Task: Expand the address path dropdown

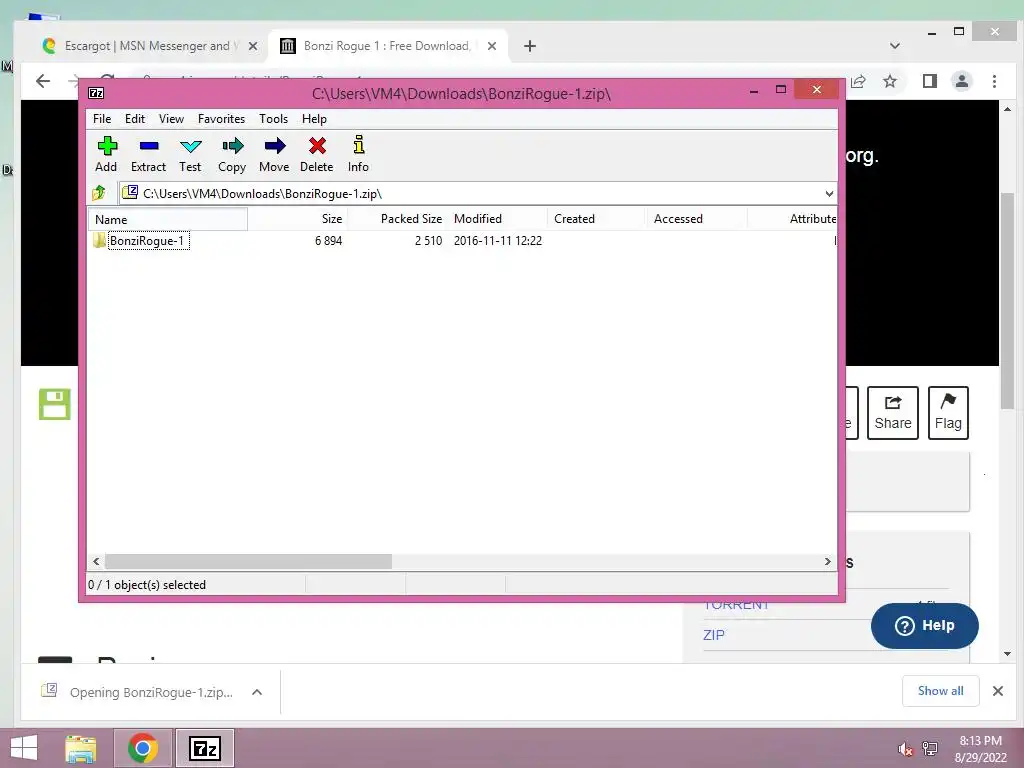Action: tap(829, 194)
